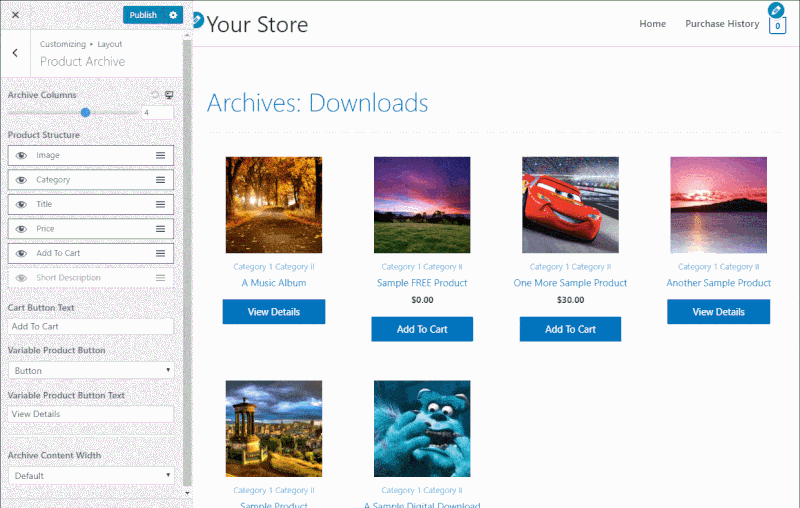Click the pink sunset lake thumbnail
Viewport: 800px width, 508px height.
click(x=718, y=205)
